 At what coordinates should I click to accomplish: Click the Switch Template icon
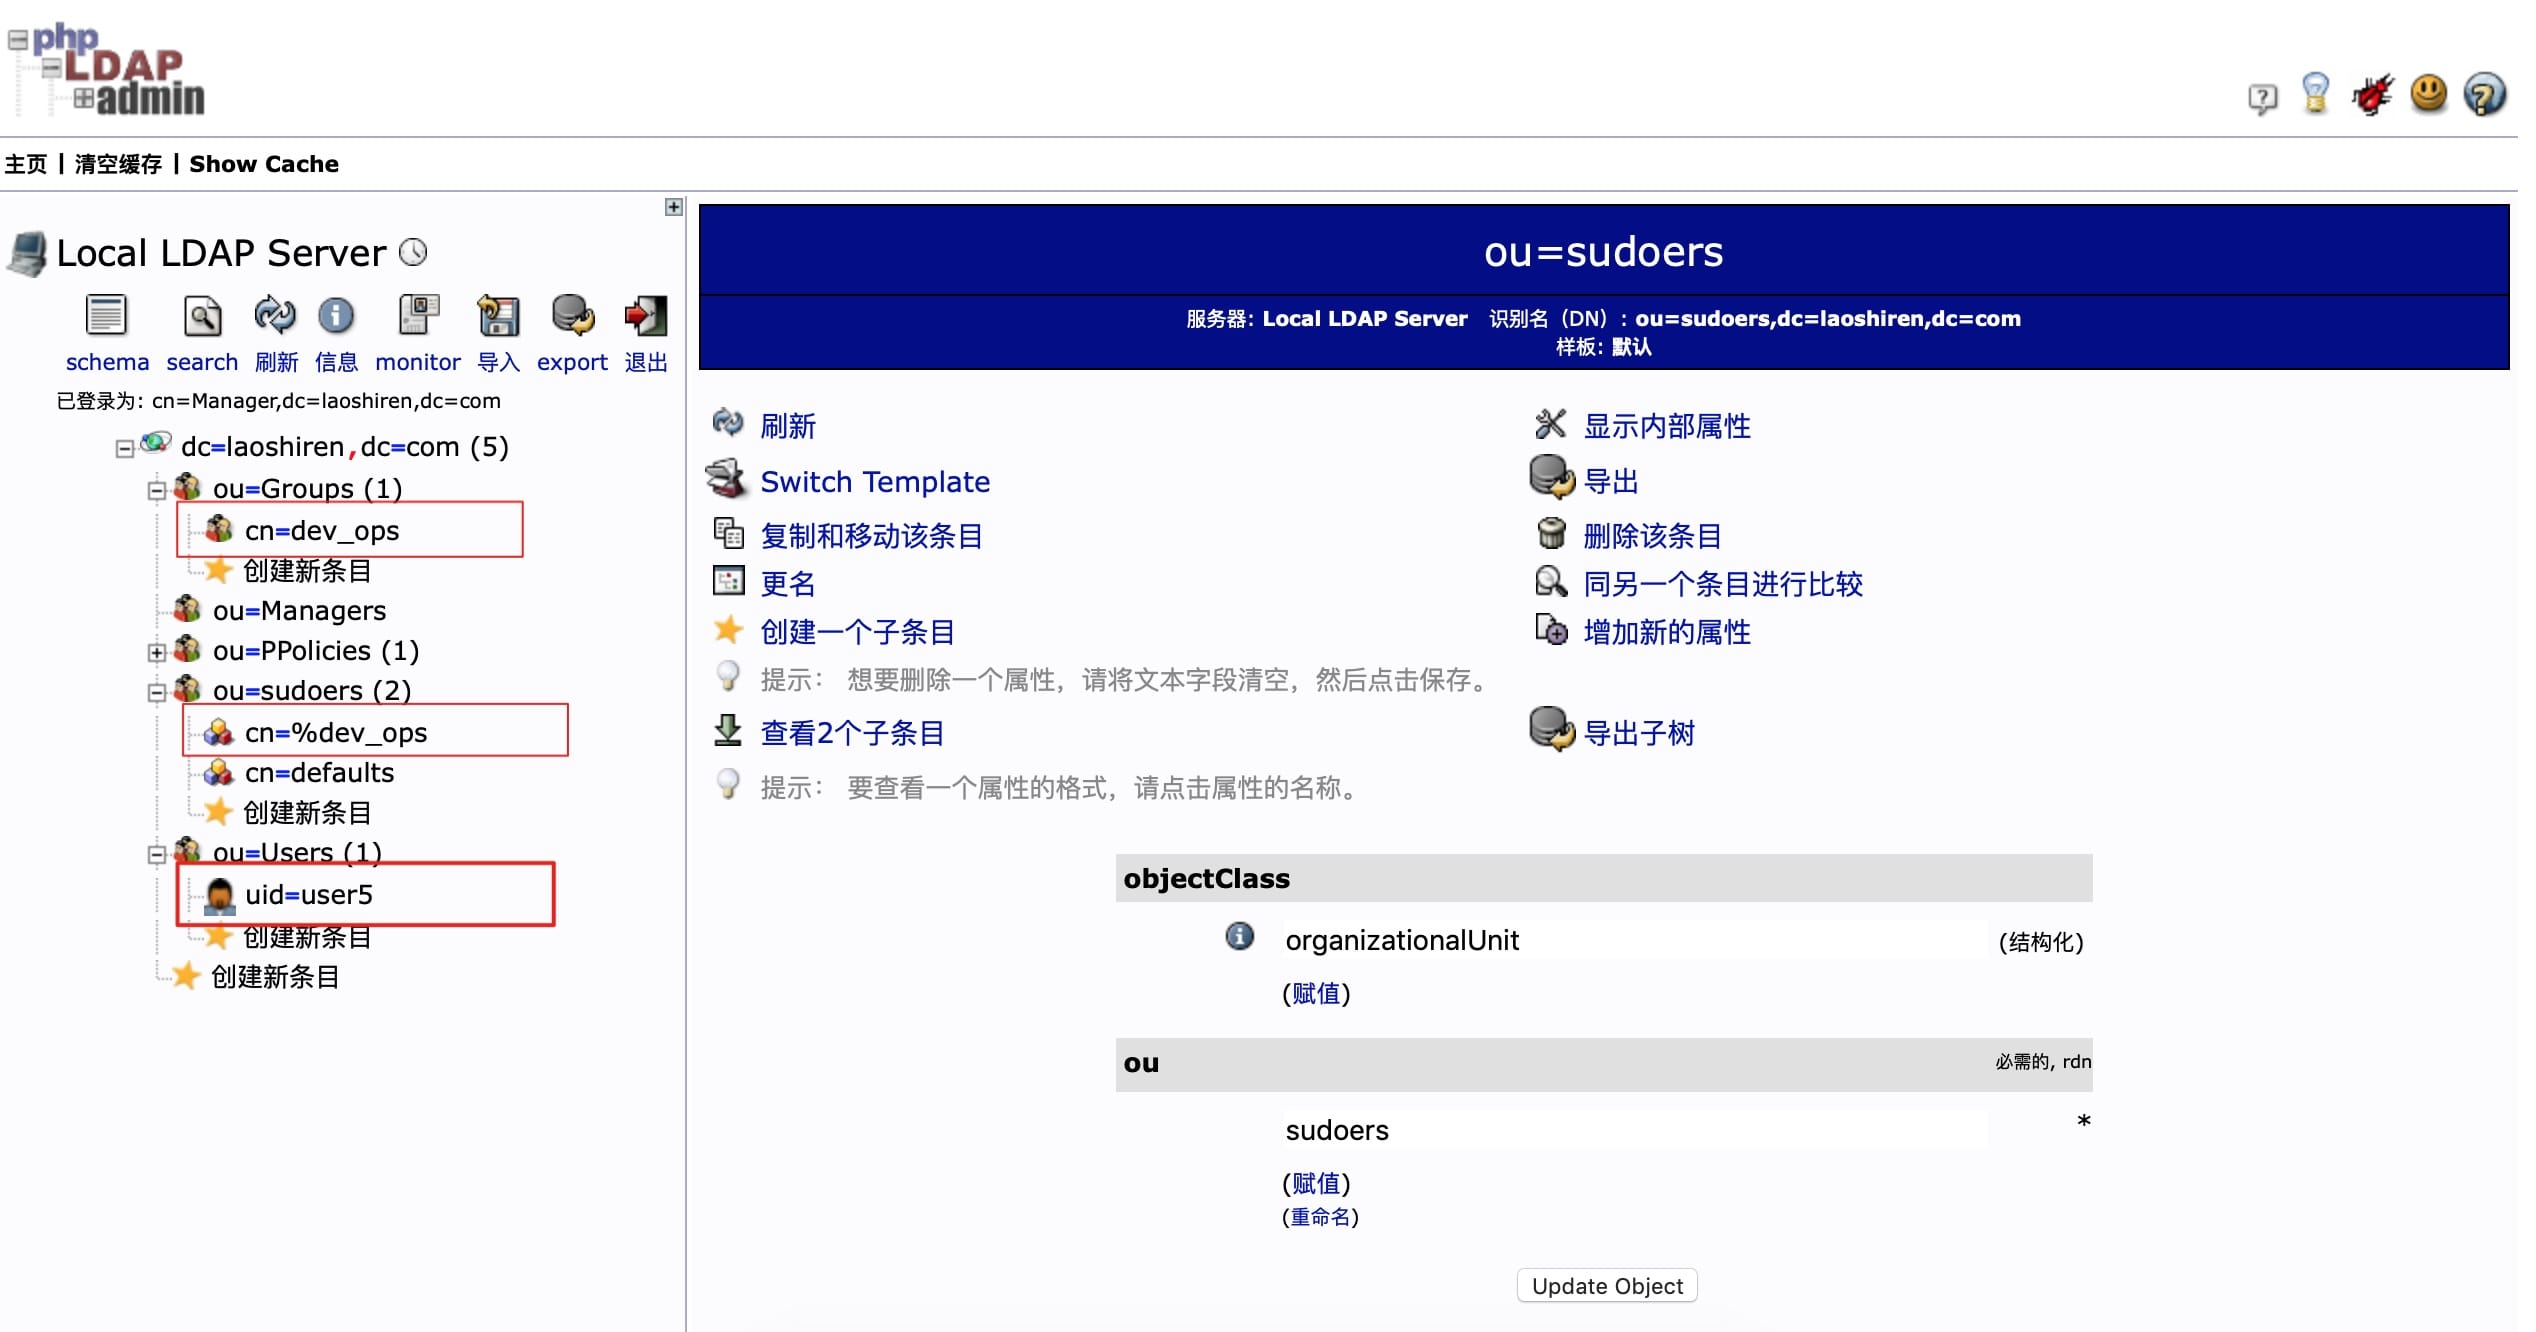point(727,479)
